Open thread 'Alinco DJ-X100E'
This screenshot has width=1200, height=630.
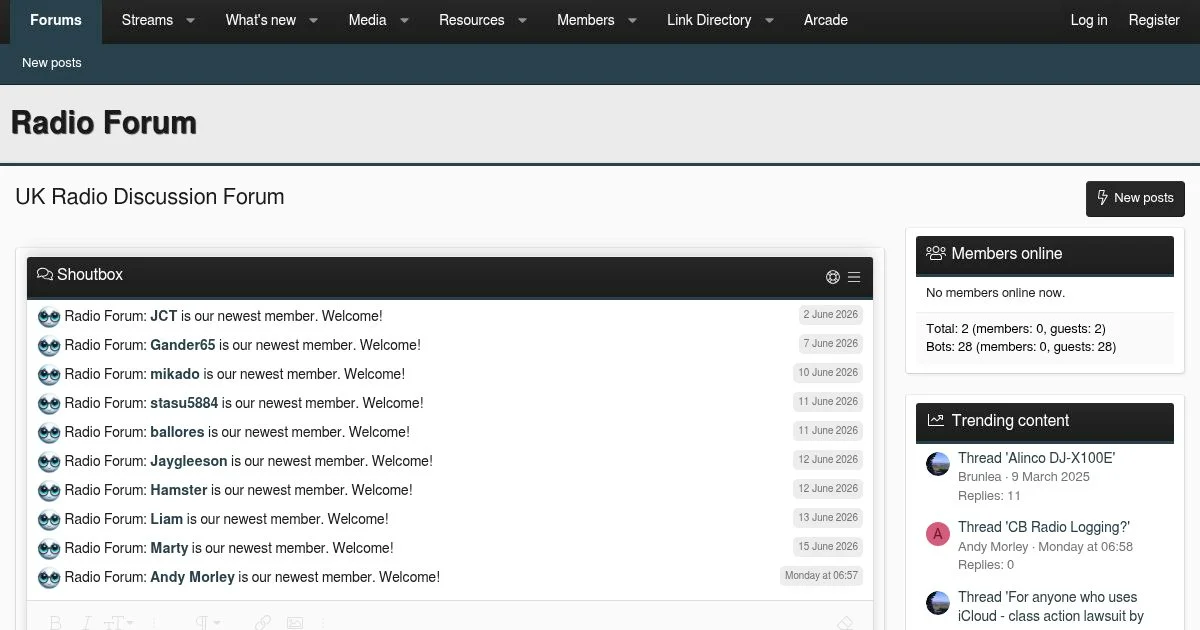click(x=1036, y=458)
